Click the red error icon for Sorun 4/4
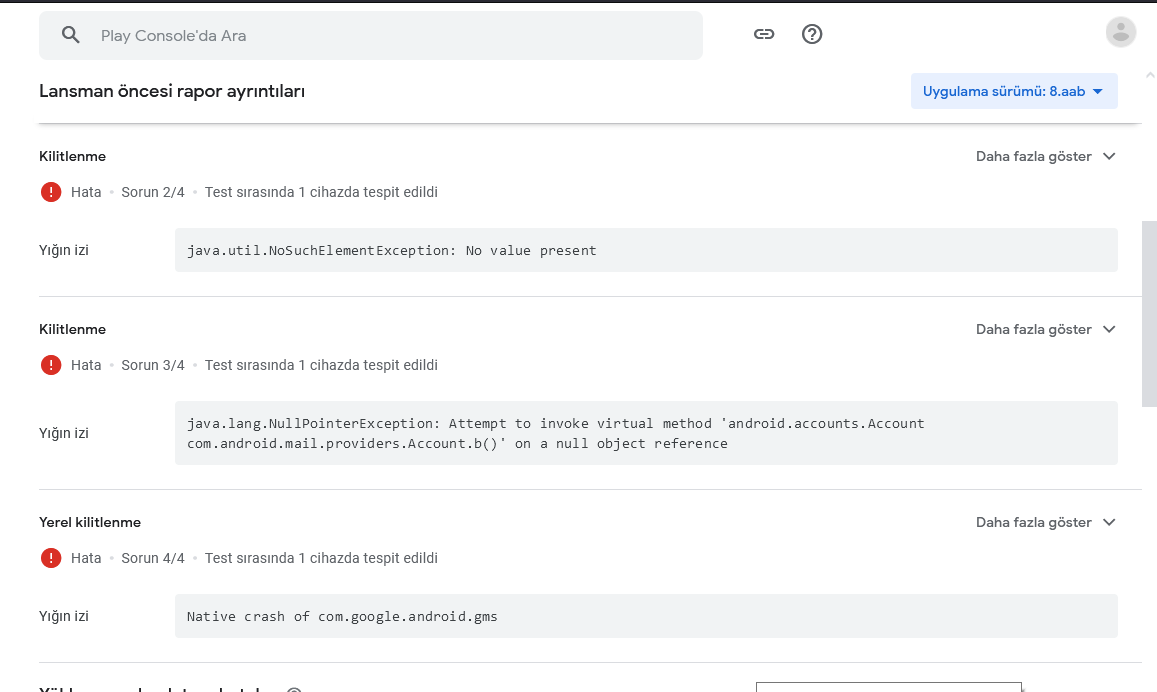 pos(51,558)
